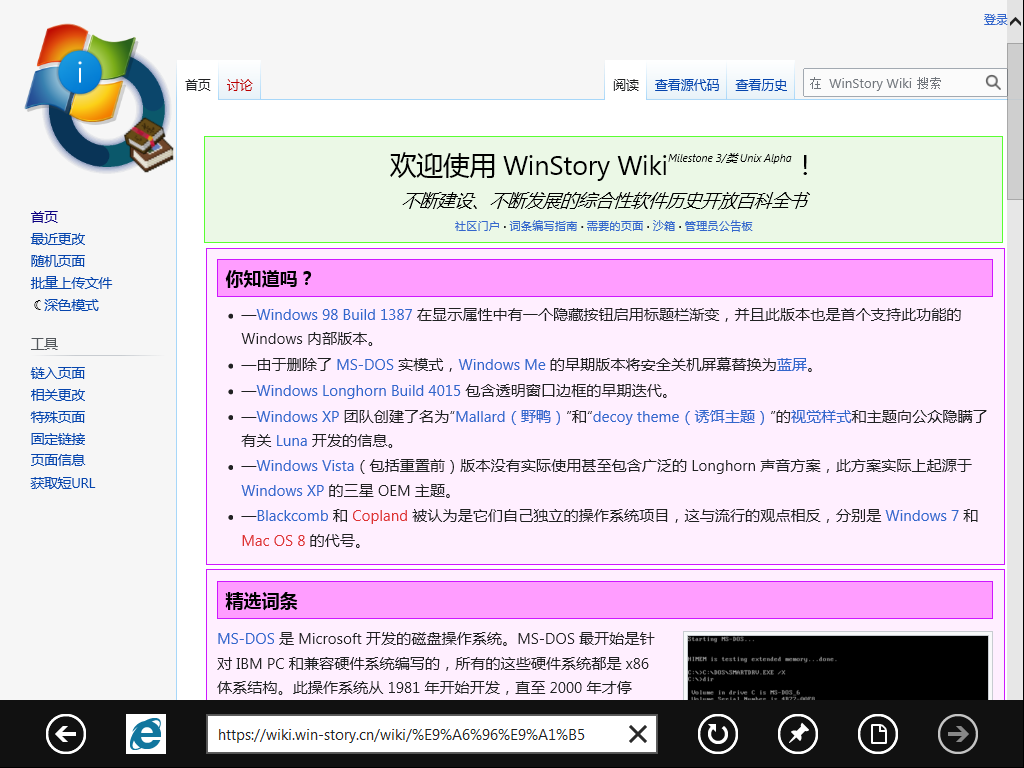Switch to the 首页 tab
This screenshot has height=768, width=1024.
[197, 85]
